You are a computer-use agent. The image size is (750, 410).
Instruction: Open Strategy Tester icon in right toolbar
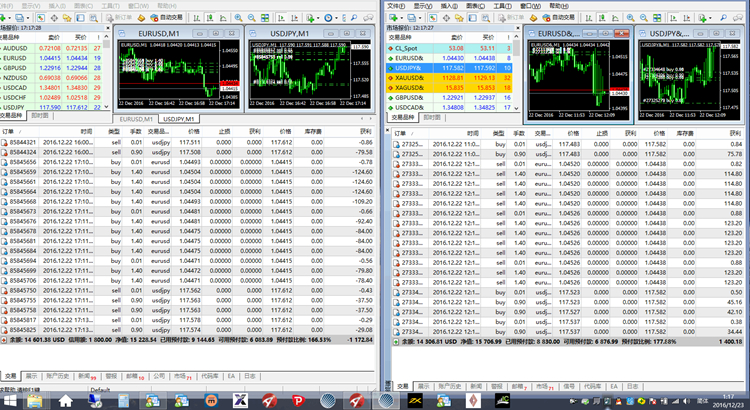[485, 18]
